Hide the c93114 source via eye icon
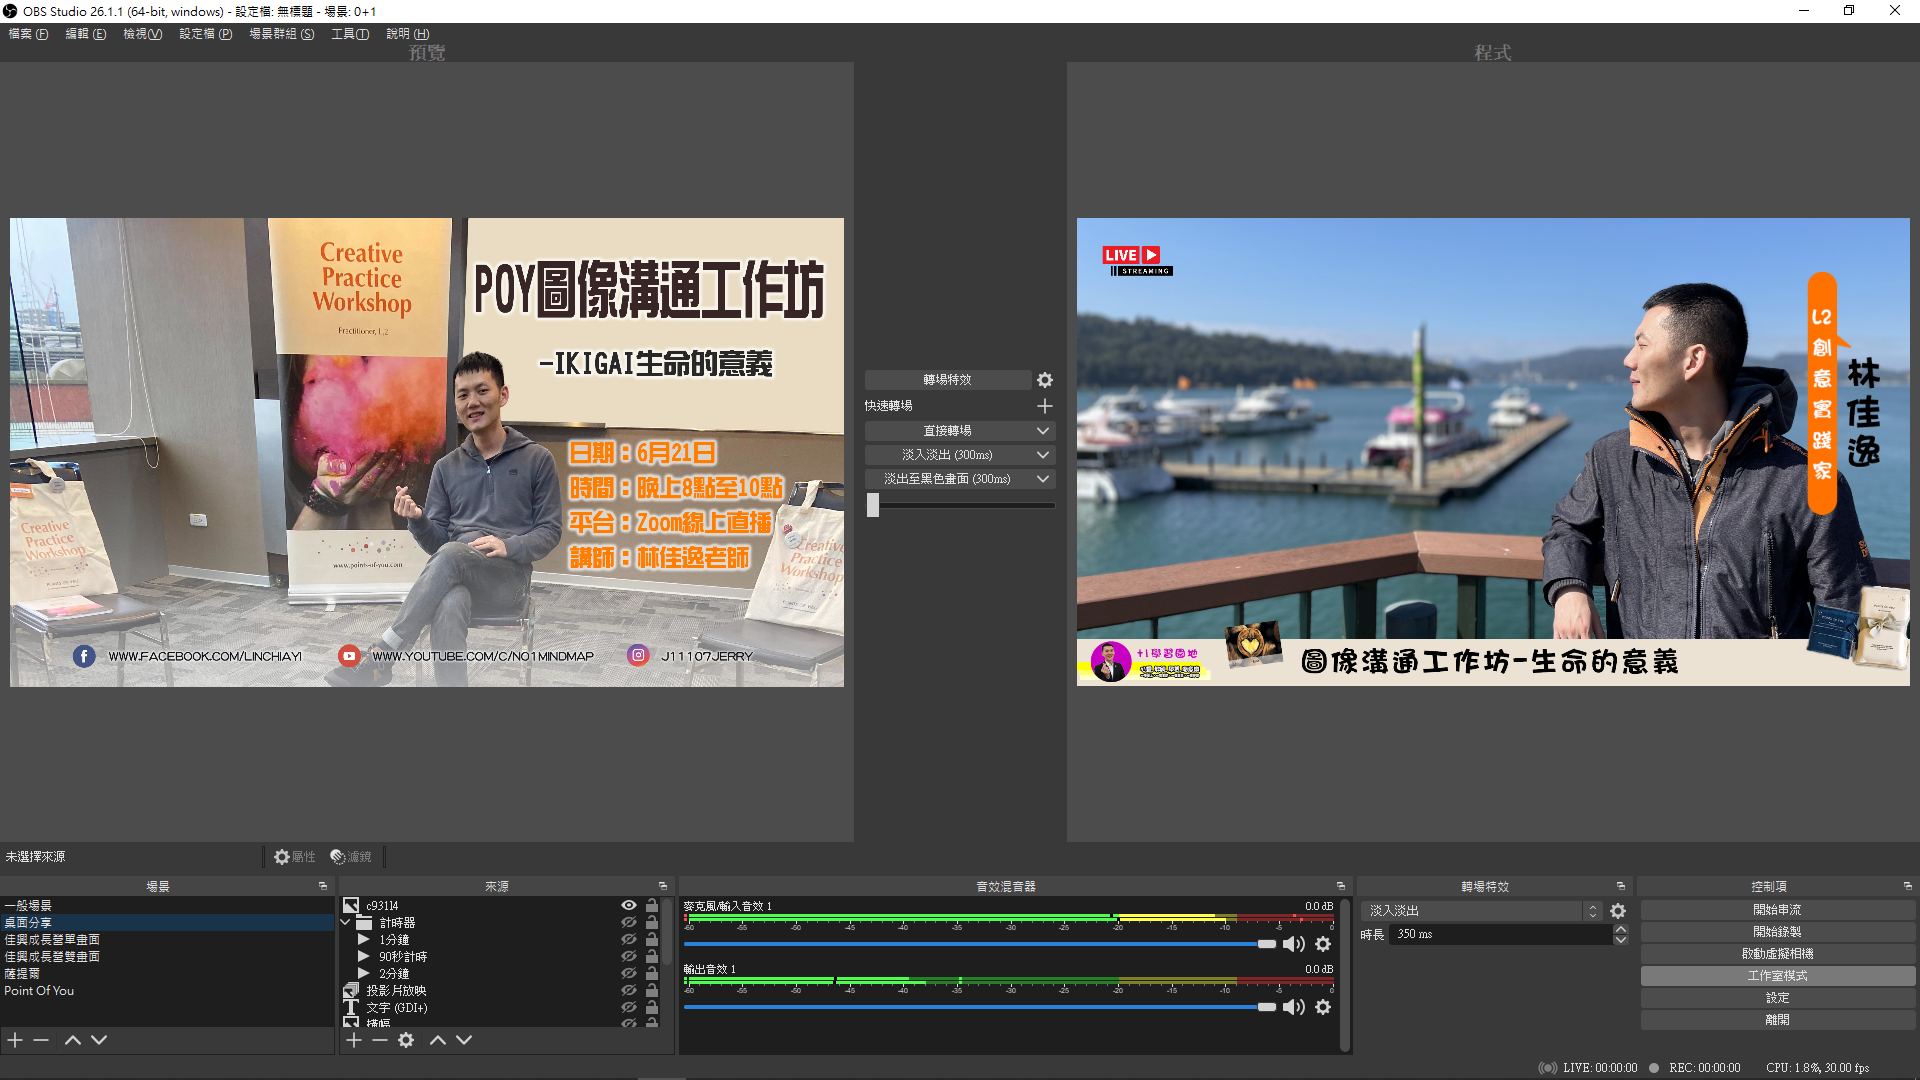The image size is (1920, 1080). pos(629,905)
